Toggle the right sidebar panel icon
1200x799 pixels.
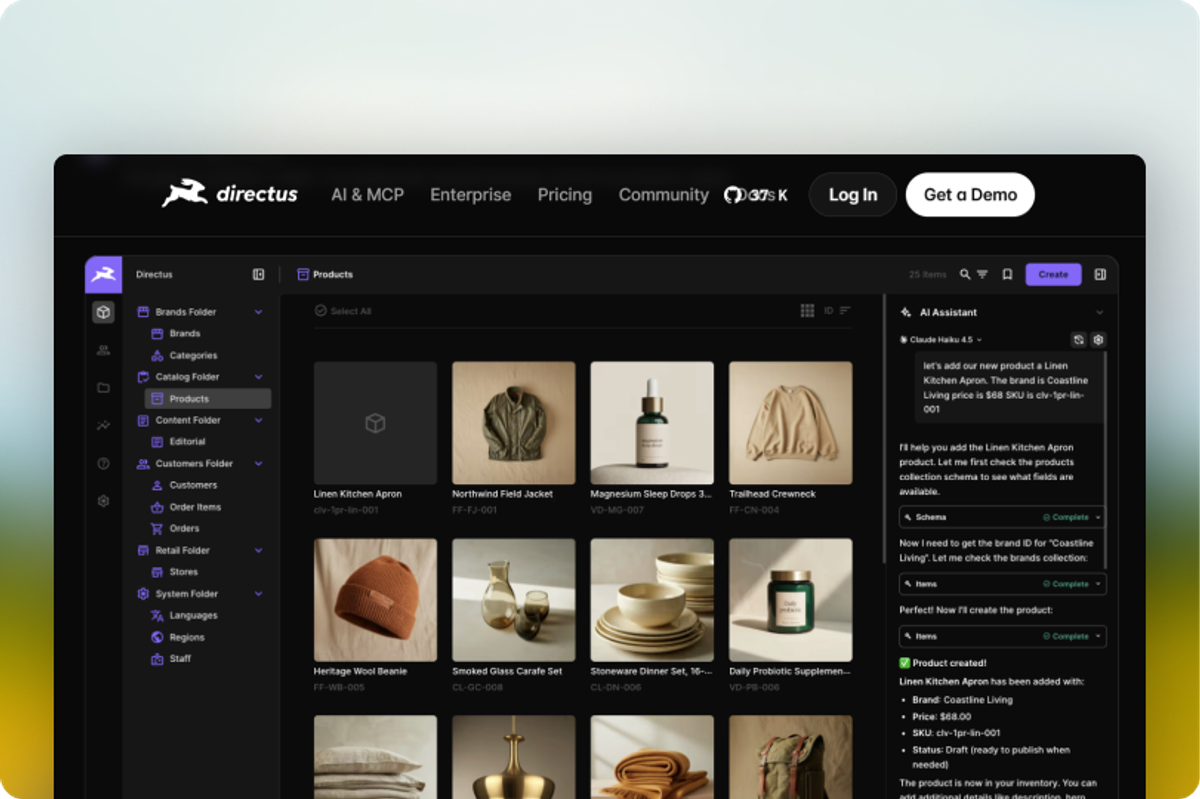click(x=1100, y=274)
